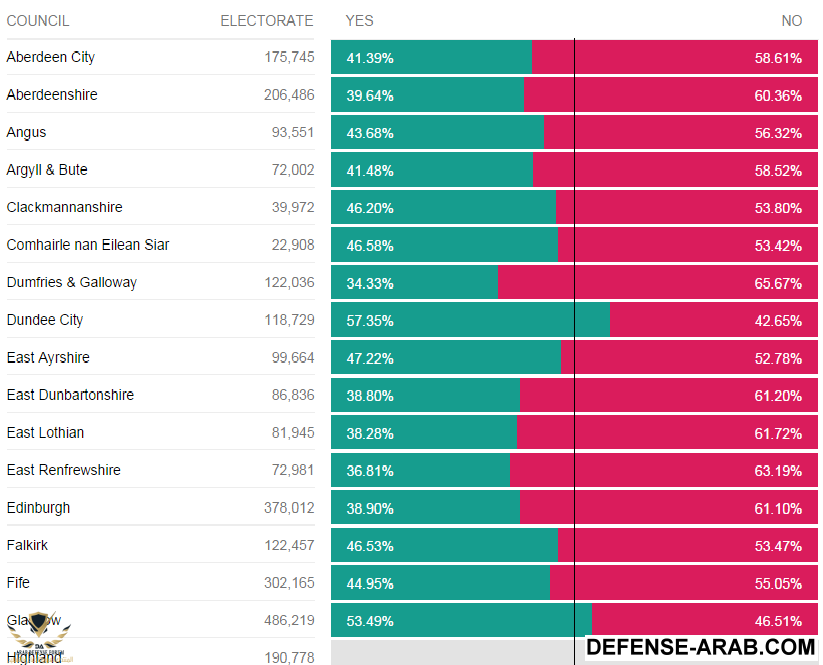This screenshot has height=665, width=823.
Task: Click Glasgow's green 53.49% Yes bar
Action: coord(461,621)
